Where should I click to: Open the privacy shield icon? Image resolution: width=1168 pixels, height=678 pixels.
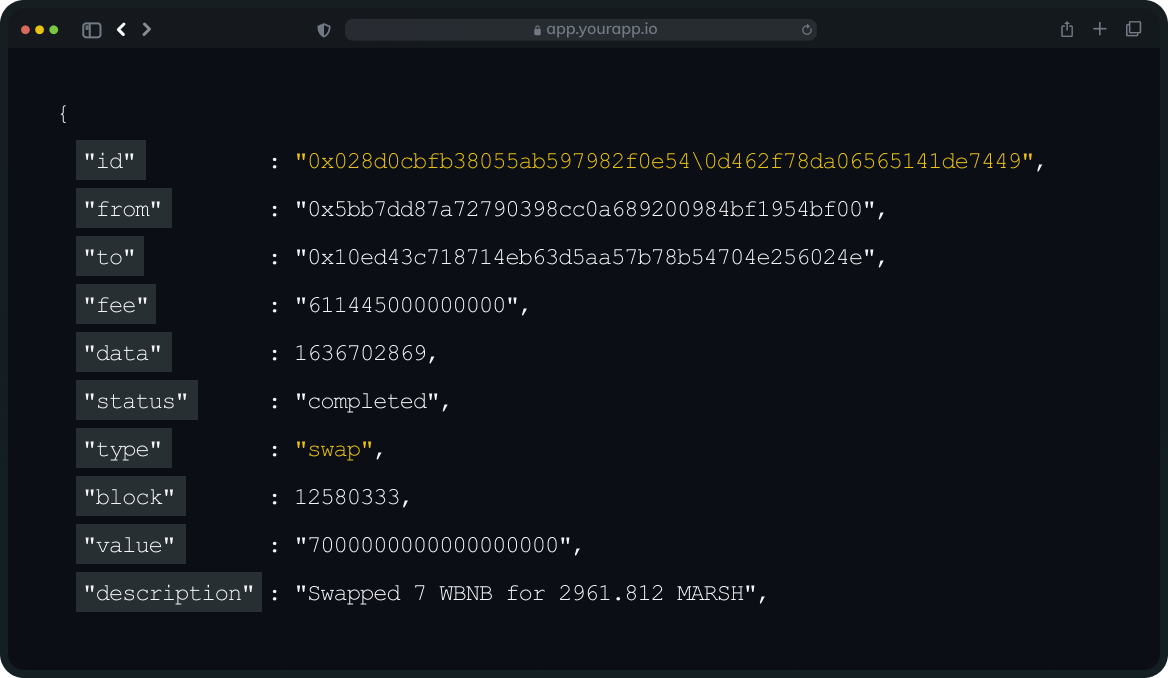(x=324, y=30)
